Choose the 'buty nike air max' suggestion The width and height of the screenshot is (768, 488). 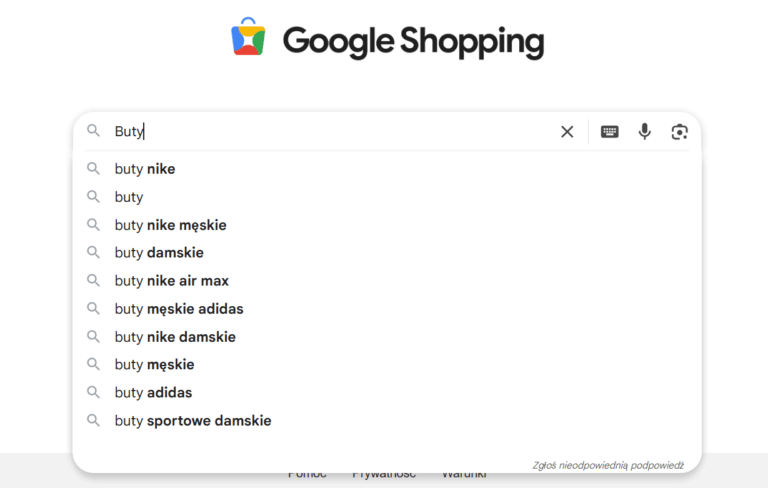(x=171, y=281)
